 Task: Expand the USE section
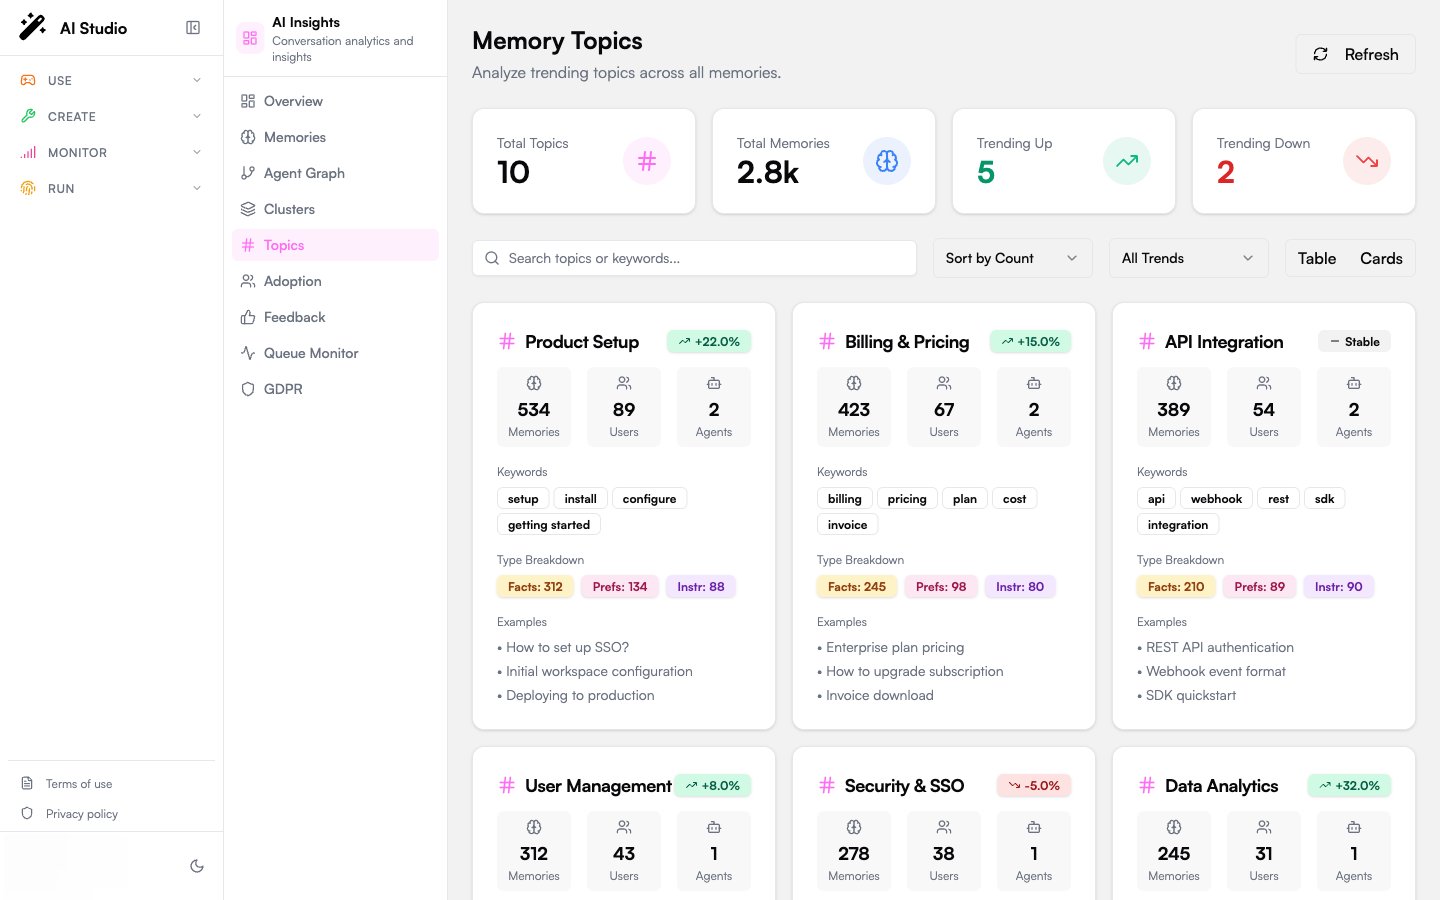(x=111, y=80)
